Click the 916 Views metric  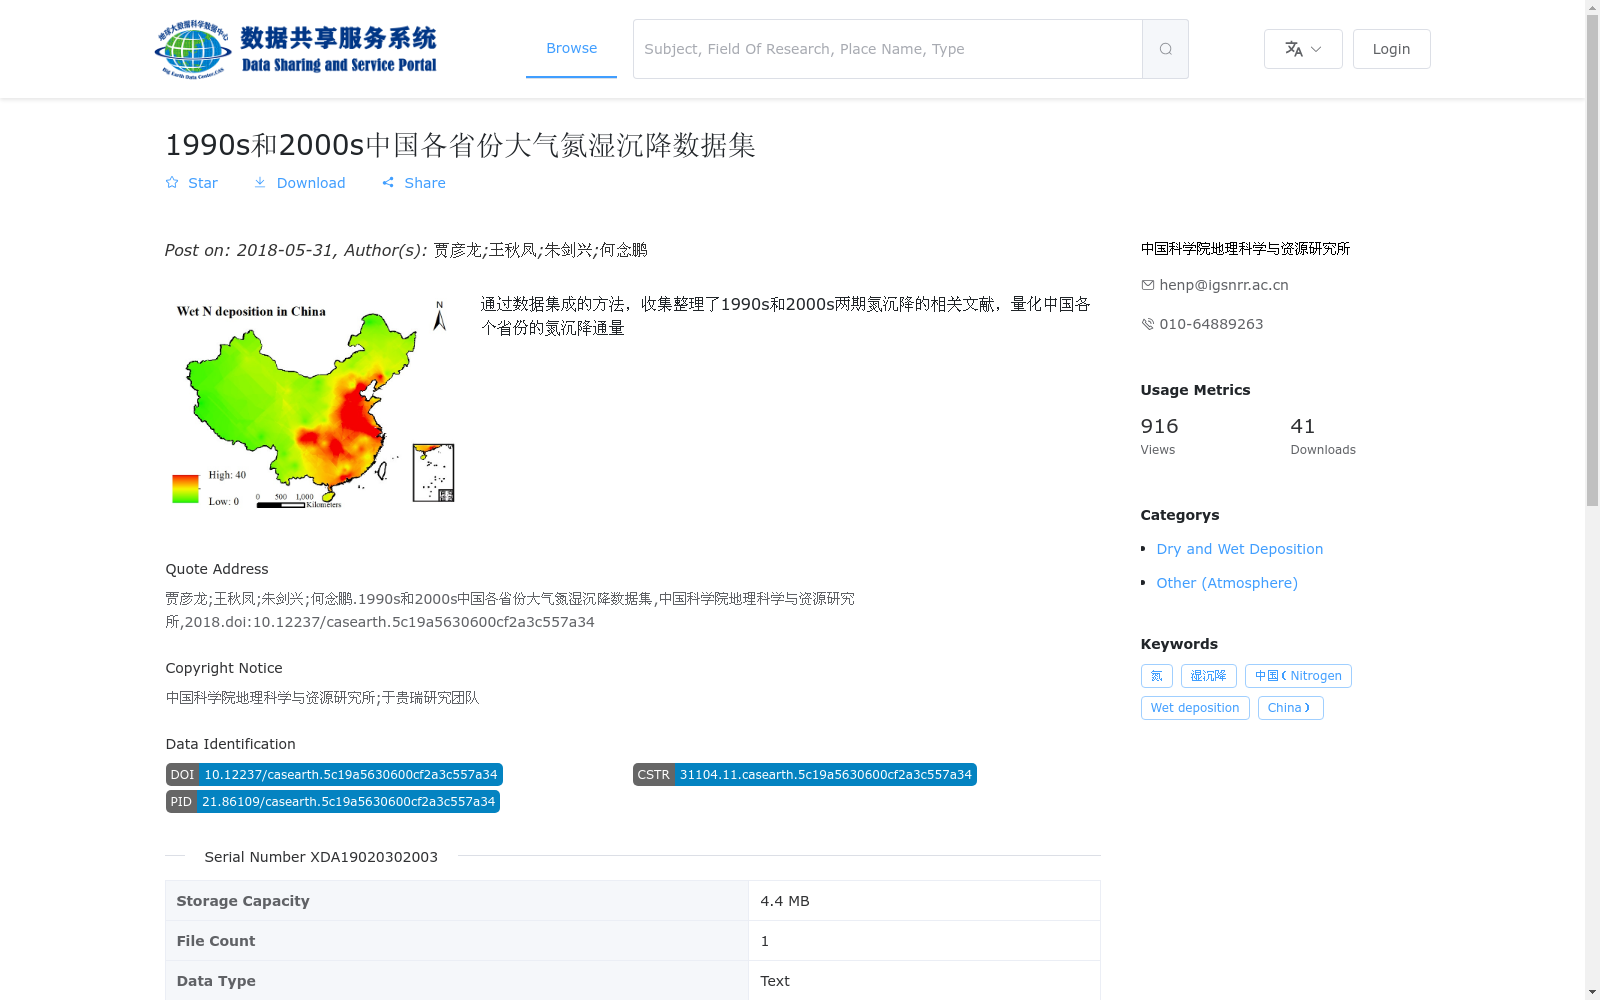point(1159,436)
